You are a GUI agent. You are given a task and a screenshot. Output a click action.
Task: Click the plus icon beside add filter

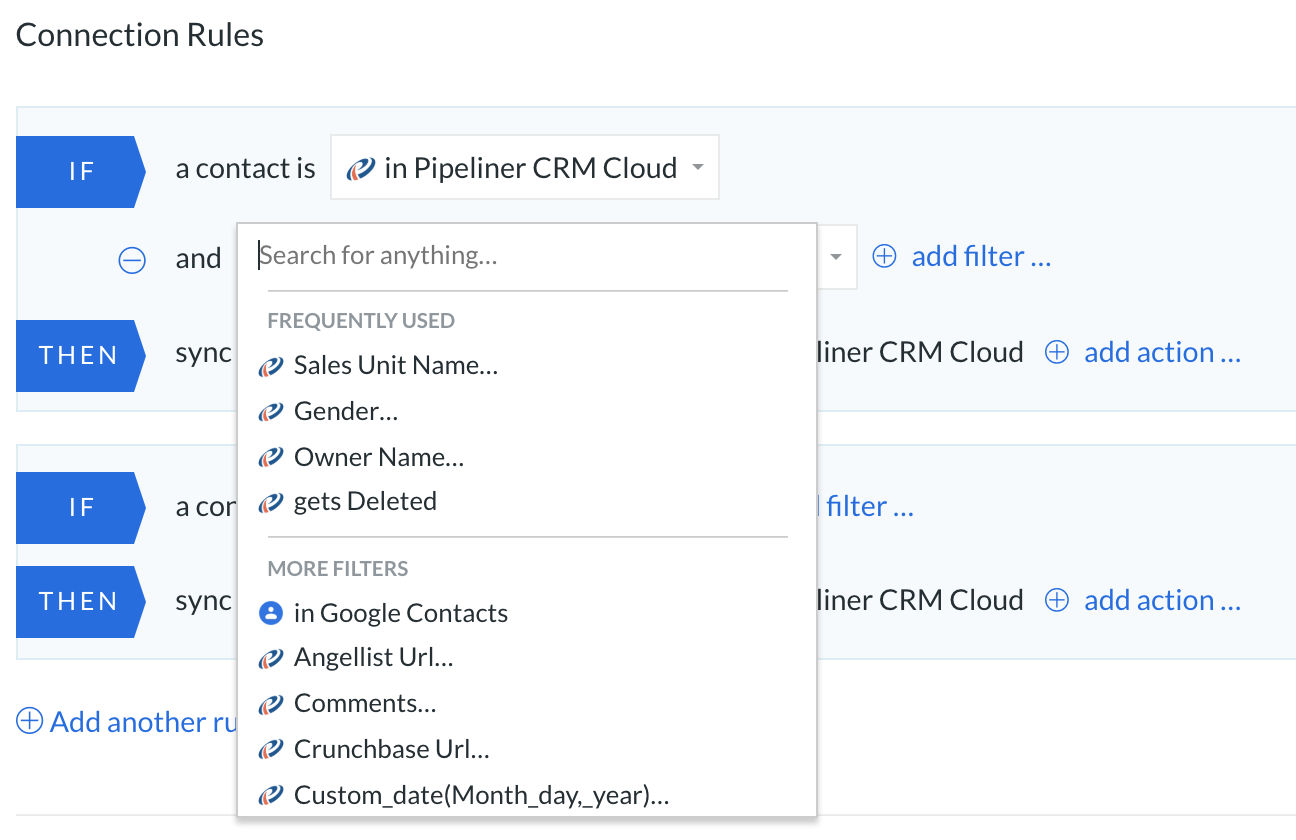pos(884,256)
